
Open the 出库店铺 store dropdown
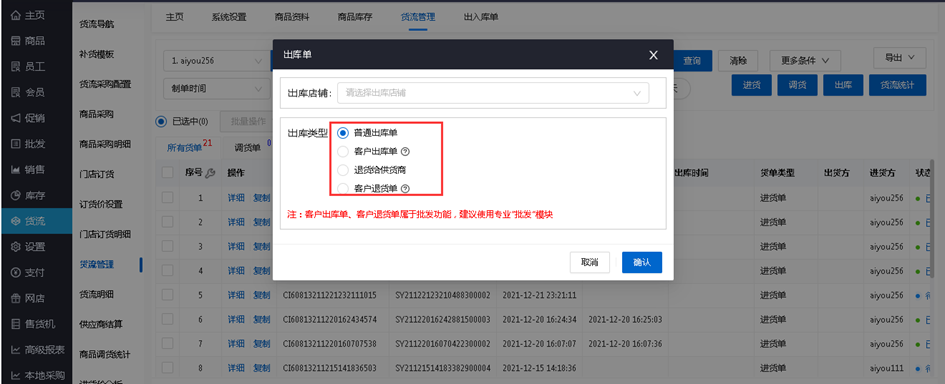click(x=493, y=93)
